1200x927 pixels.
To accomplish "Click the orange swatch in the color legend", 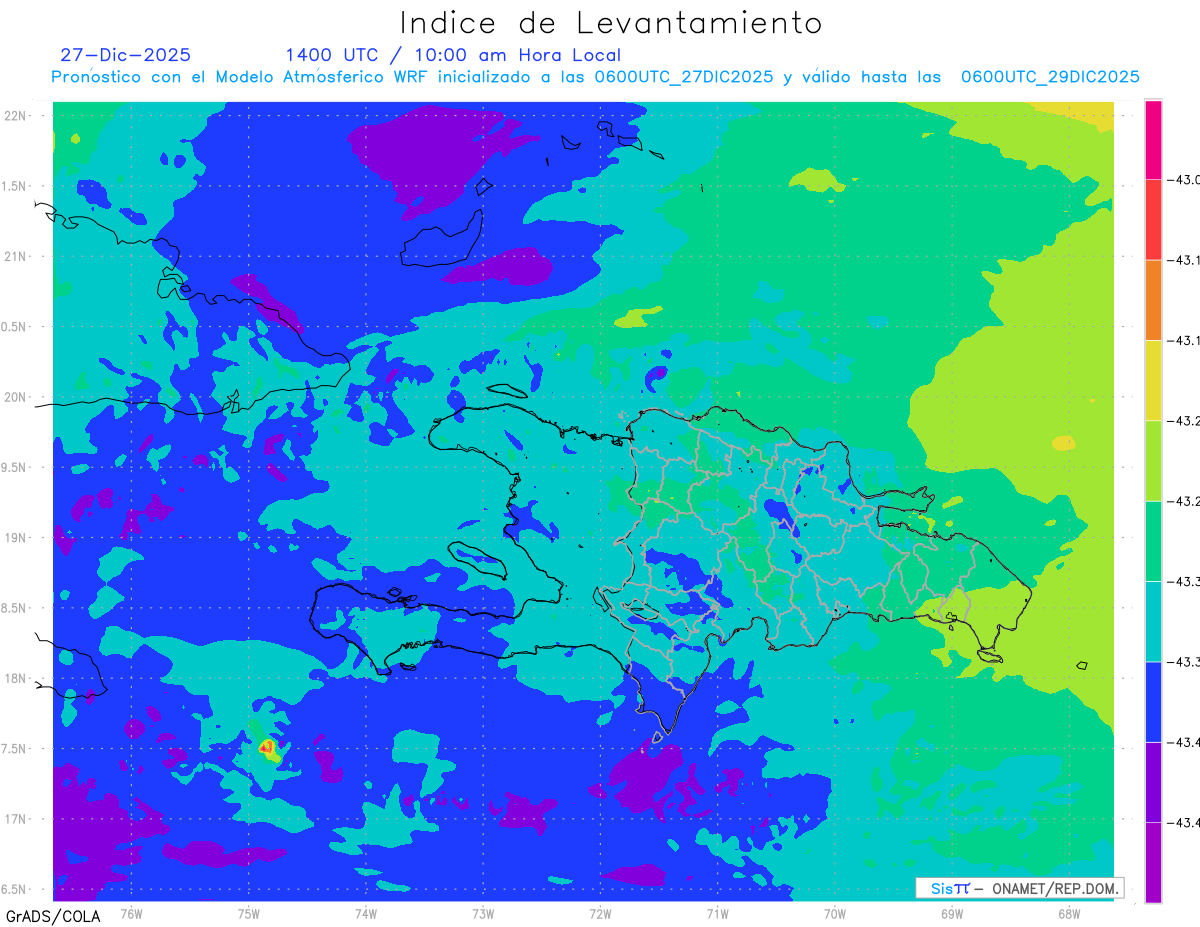I will point(1153,300).
